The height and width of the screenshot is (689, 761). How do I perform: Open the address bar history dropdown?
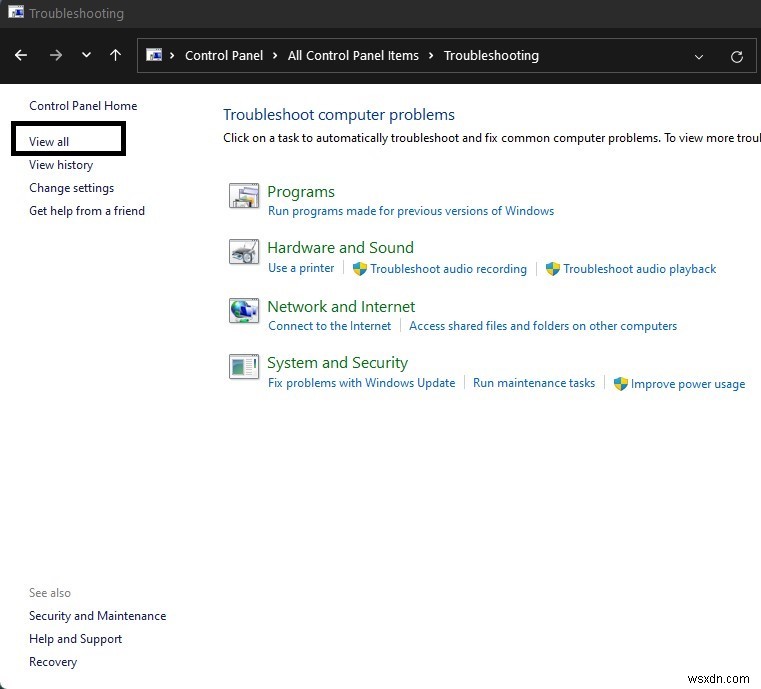[699, 57]
